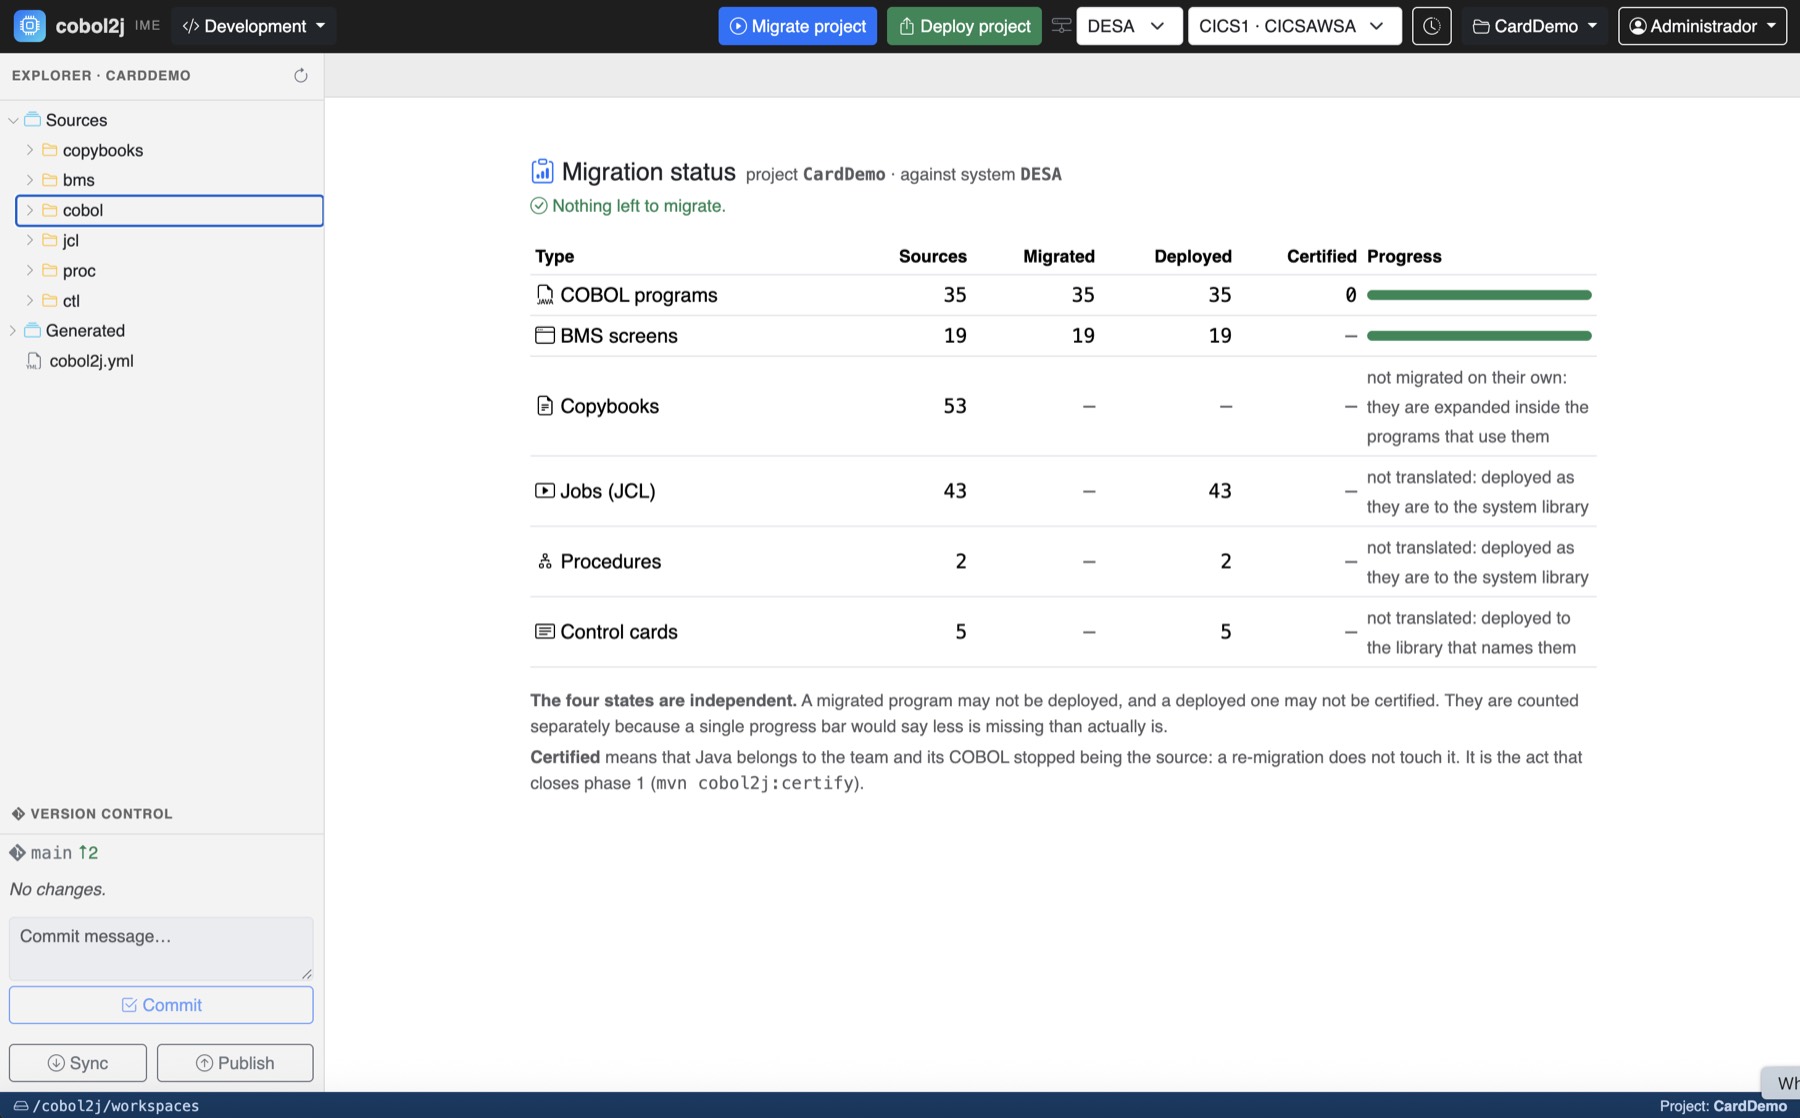Click the Version Control git icon

click(18, 814)
